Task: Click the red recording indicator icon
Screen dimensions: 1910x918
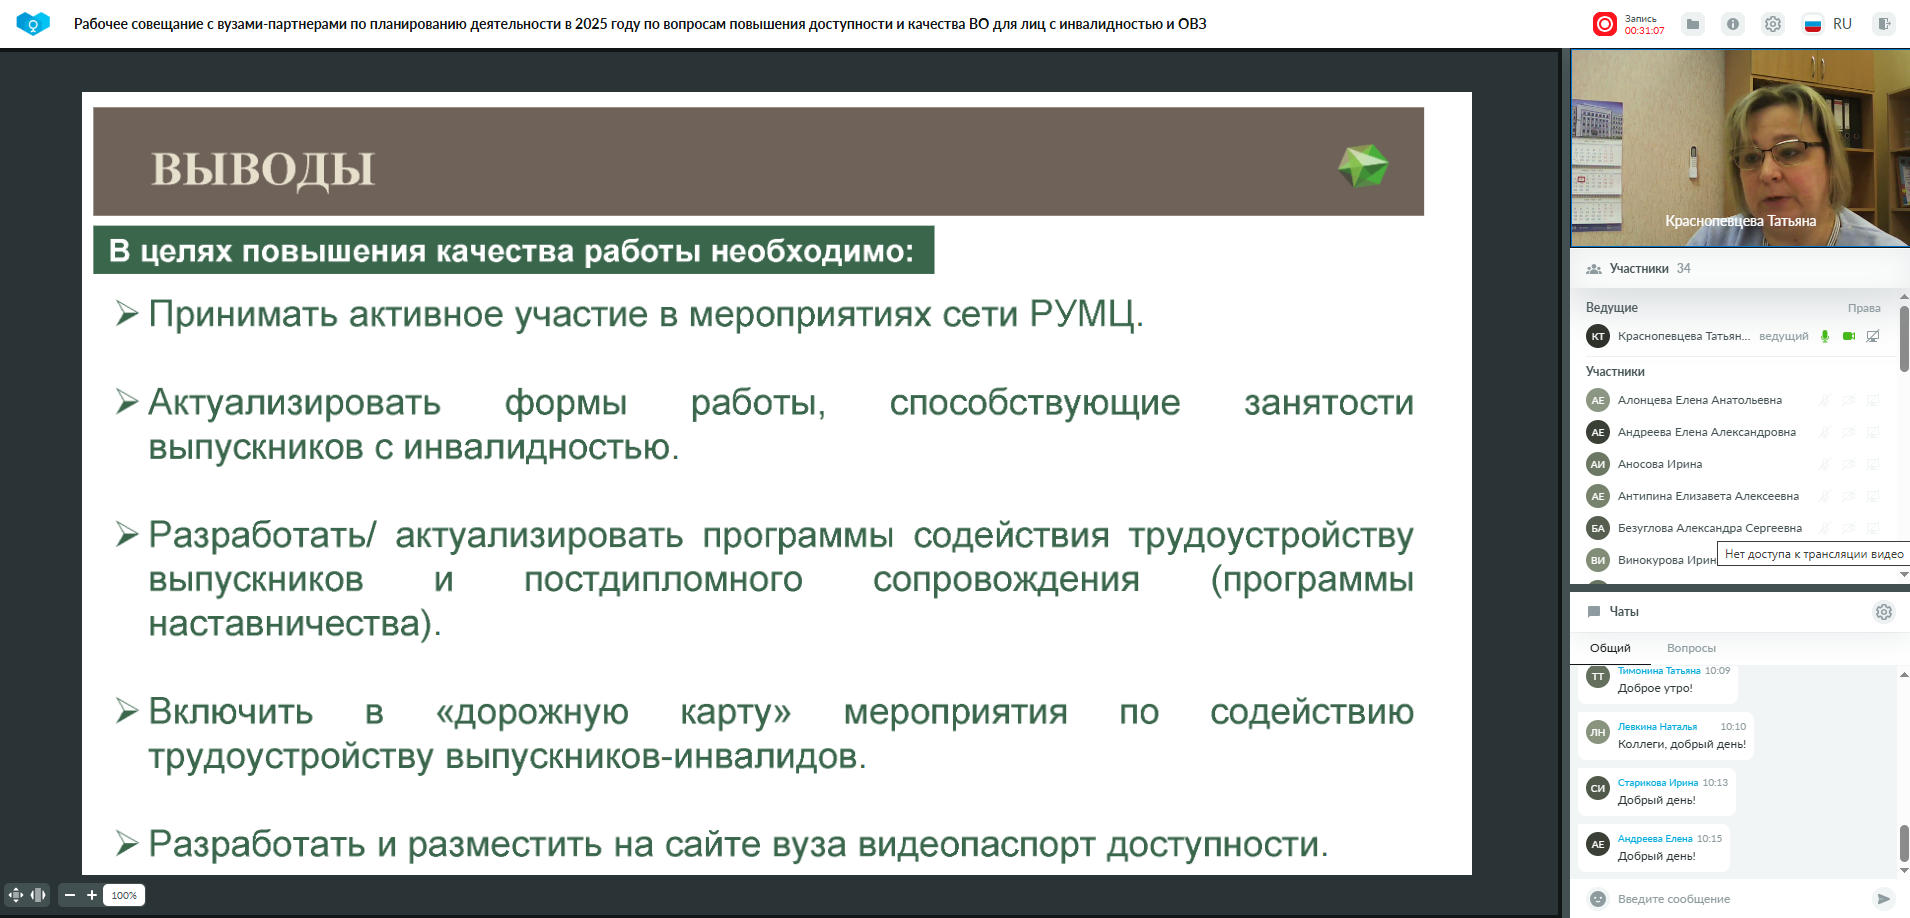Action: tap(1604, 24)
